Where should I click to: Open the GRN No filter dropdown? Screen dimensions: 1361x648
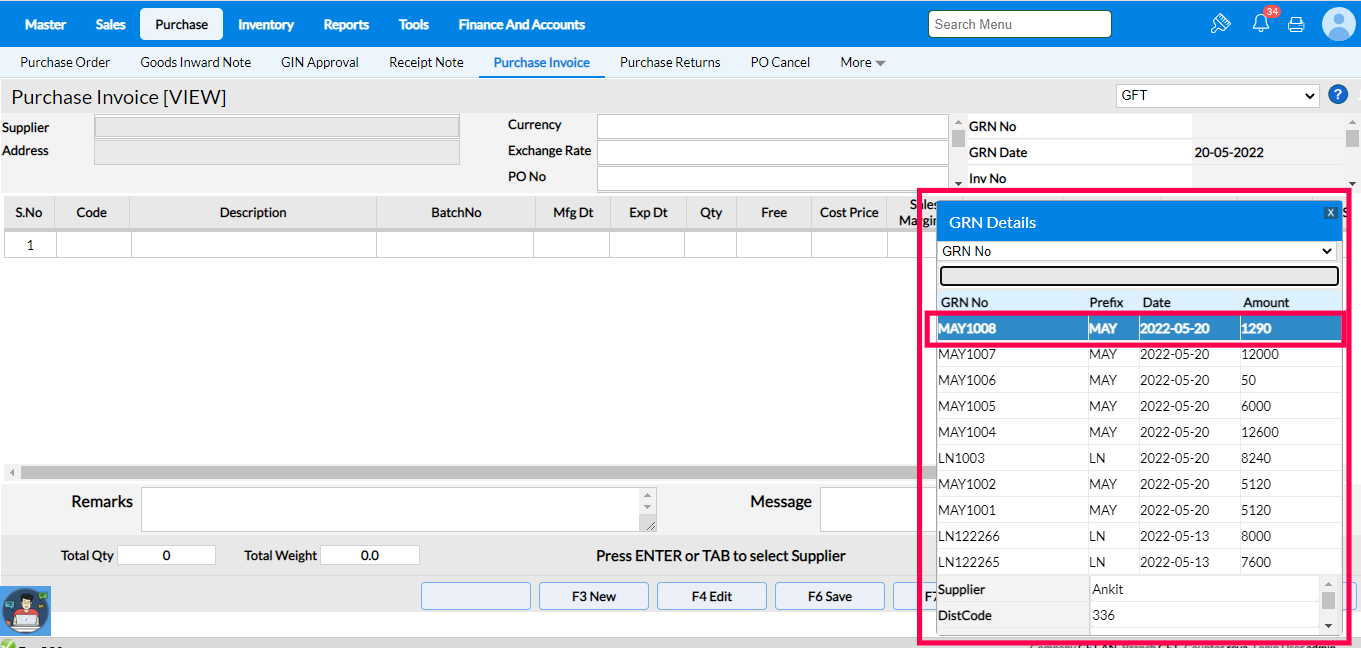click(1139, 251)
